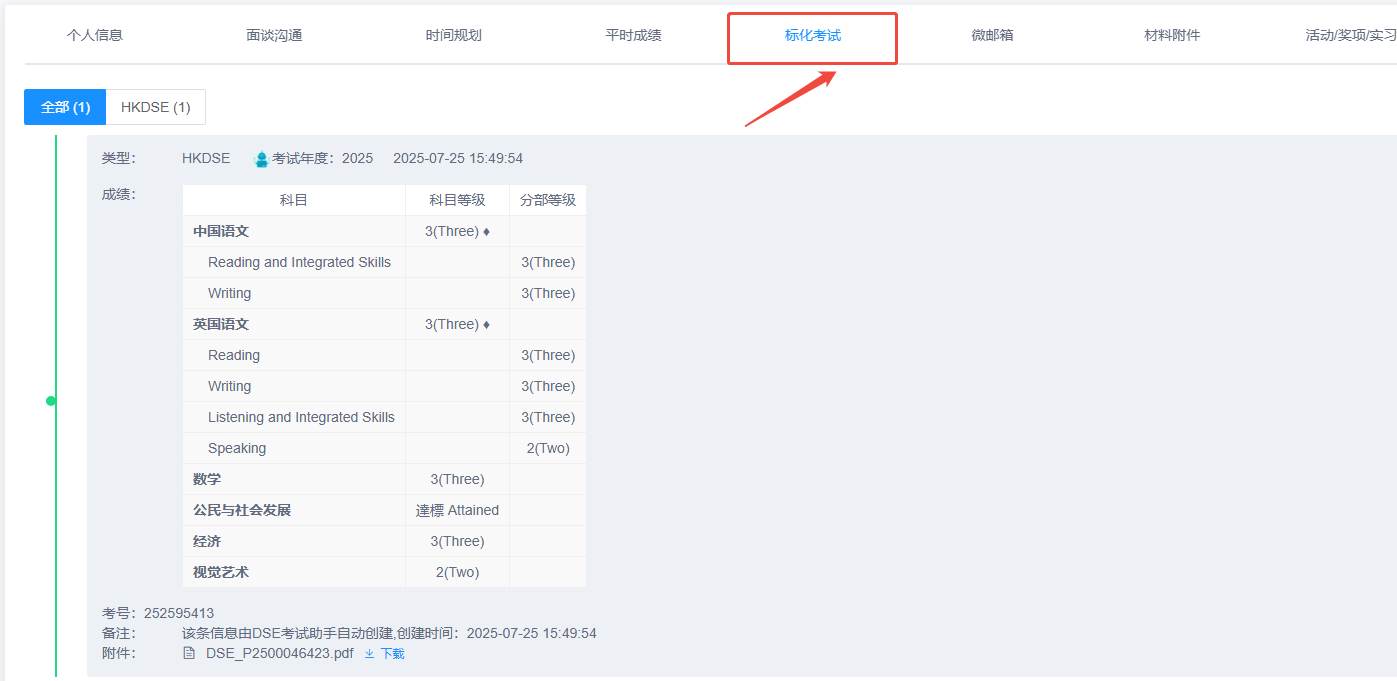Viewport: 1397px width, 681px height.
Task: Click the 中国语文 subject row
Action: click(x=384, y=231)
